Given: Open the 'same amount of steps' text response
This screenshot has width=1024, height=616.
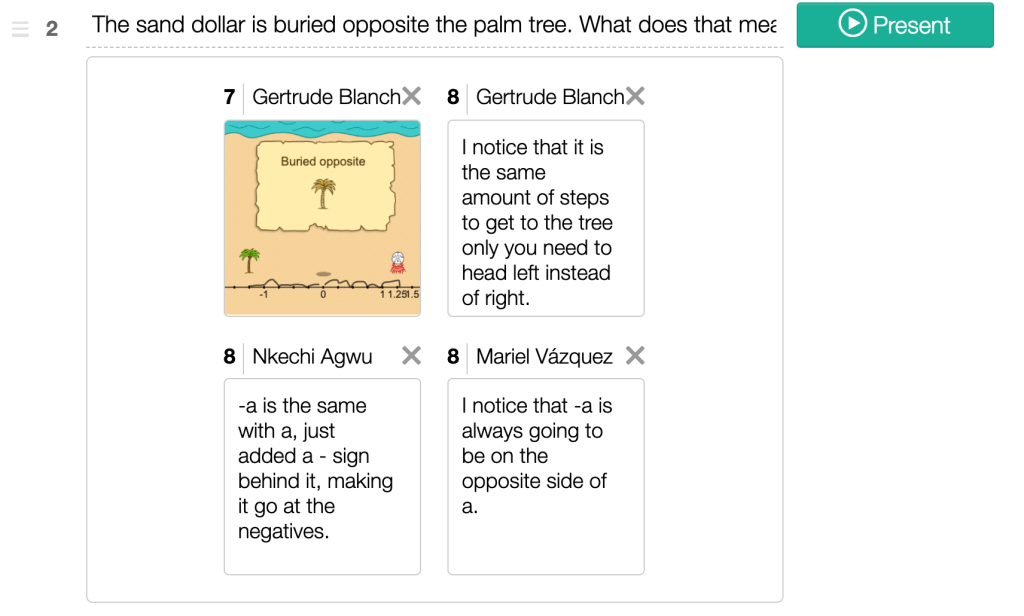Looking at the screenshot, I should tap(545, 218).
